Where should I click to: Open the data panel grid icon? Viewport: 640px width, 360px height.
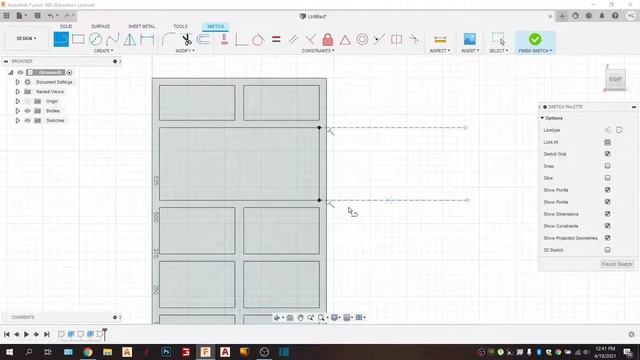7,16
